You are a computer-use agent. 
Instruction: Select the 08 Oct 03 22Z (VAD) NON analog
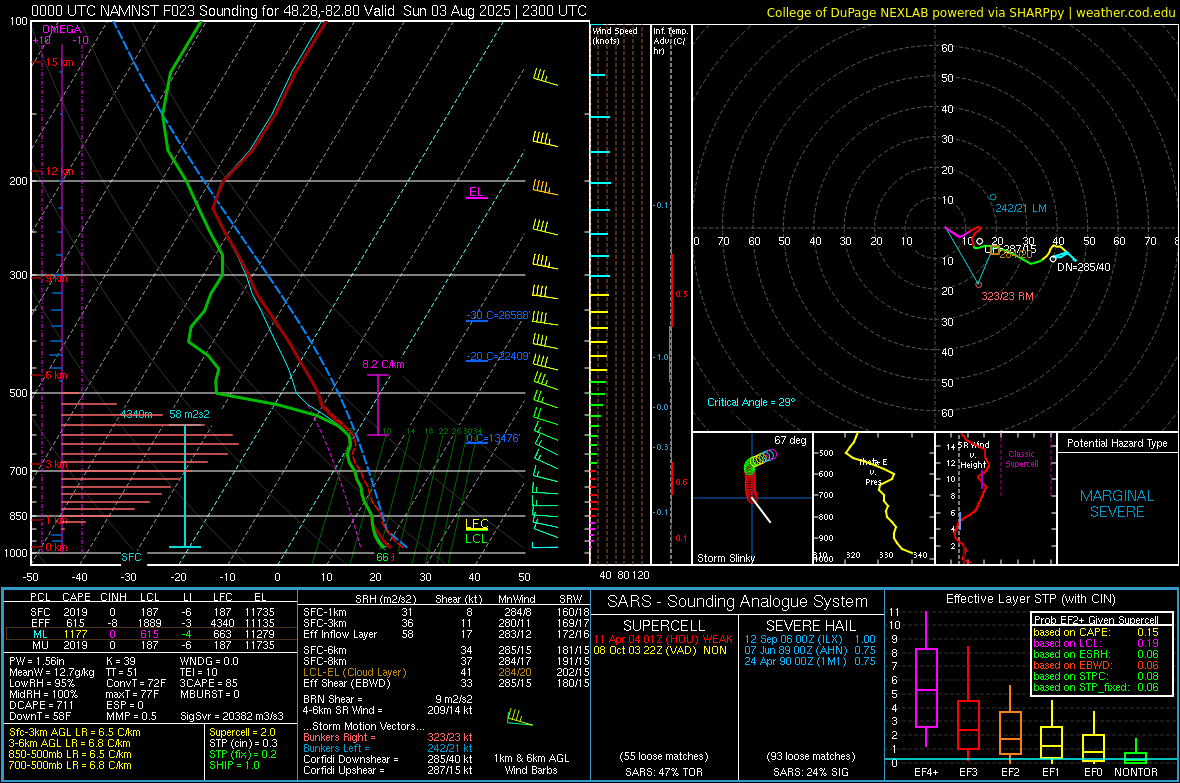pyautogui.click(x=660, y=650)
